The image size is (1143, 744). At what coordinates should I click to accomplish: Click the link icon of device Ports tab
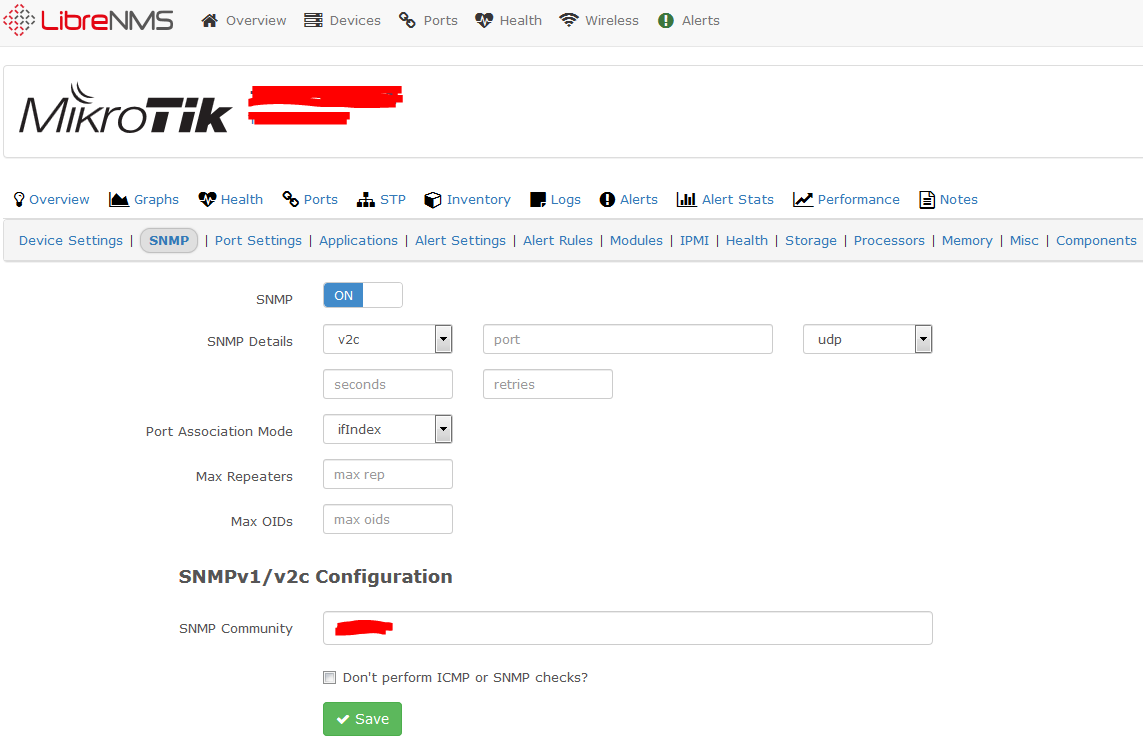(x=291, y=200)
